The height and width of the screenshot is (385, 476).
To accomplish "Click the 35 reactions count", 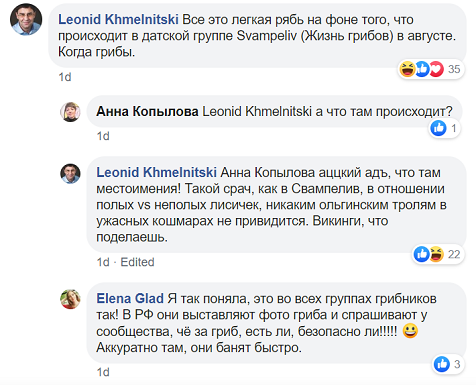I will pyautogui.click(x=454, y=69).
